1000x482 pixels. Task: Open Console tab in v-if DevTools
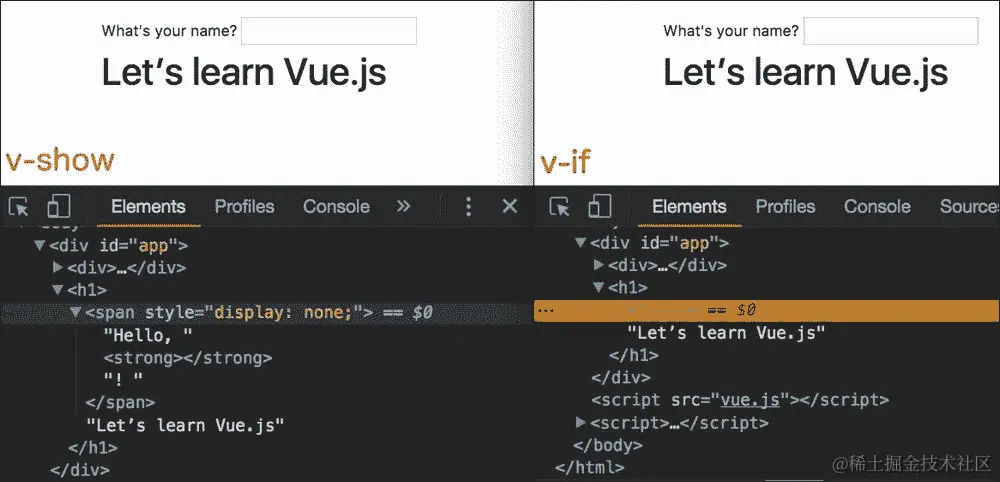click(x=877, y=207)
